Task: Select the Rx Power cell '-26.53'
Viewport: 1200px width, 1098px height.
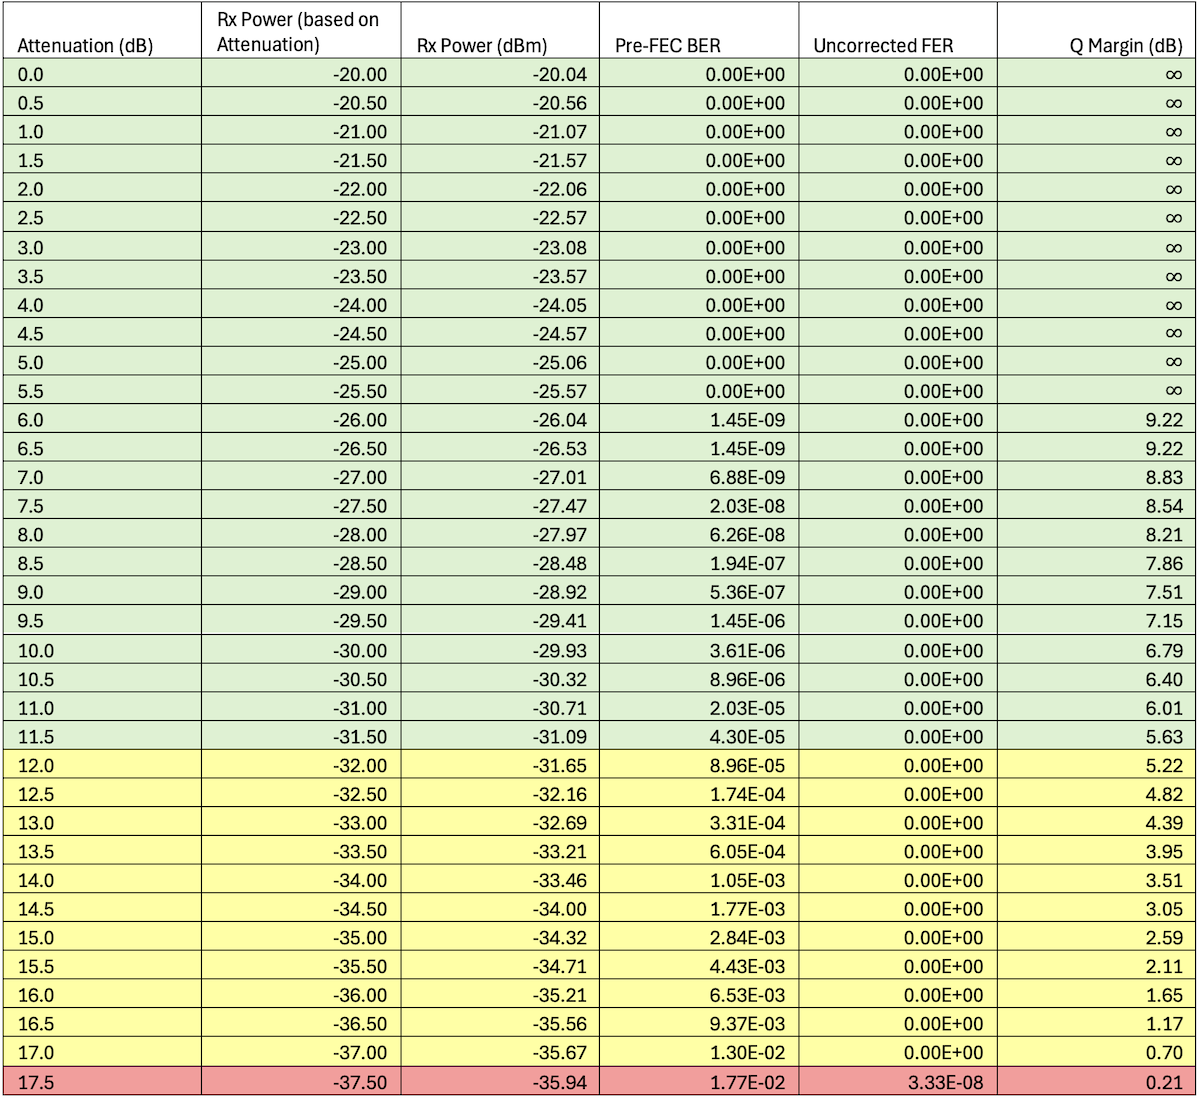Action: click(x=500, y=449)
